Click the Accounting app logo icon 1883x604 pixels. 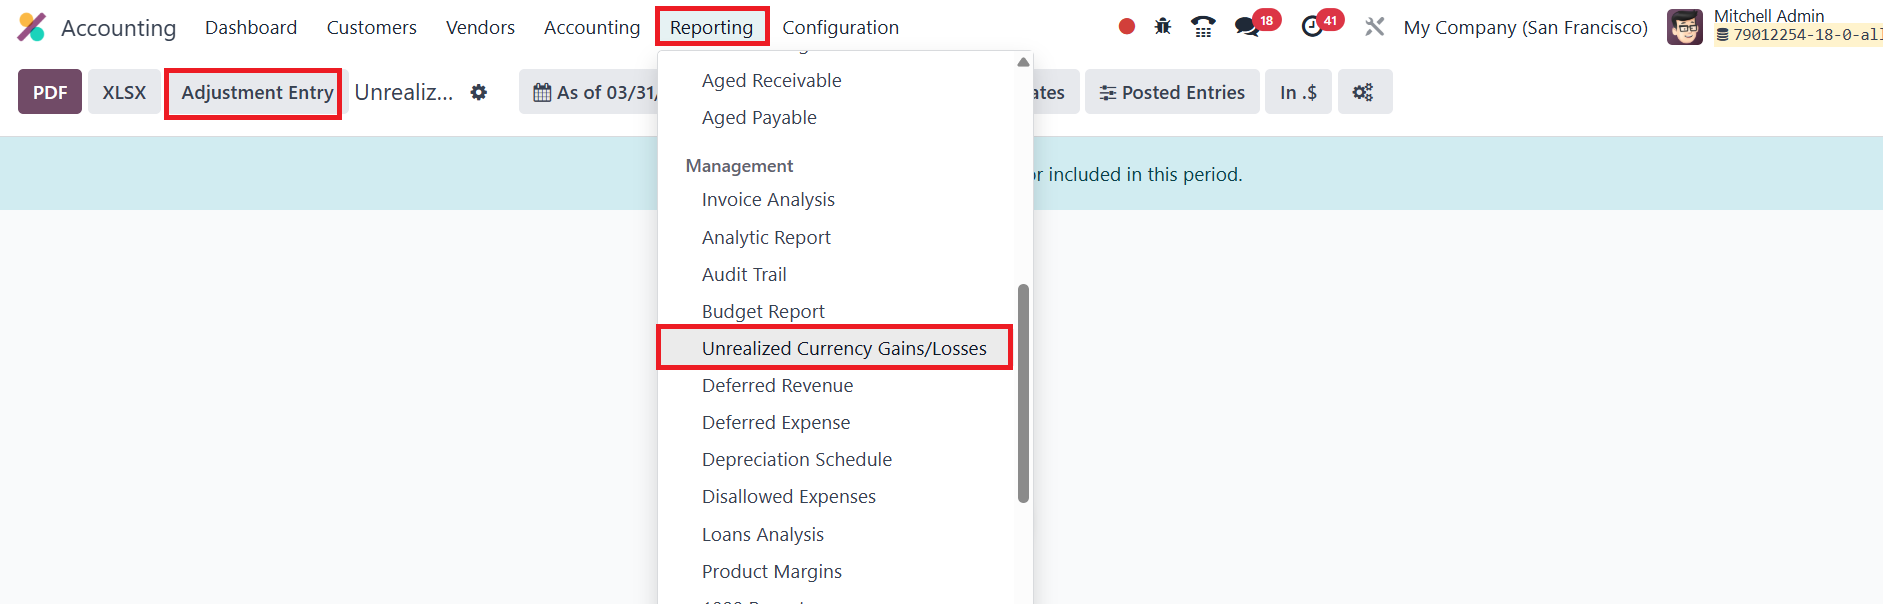(32, 27)
